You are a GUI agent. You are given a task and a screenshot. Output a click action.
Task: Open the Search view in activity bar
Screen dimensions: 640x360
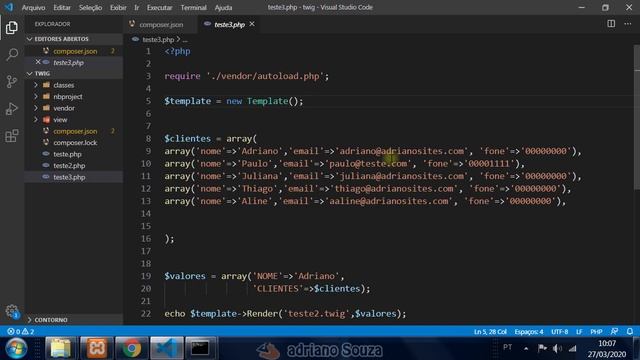[x=12, y=55]
